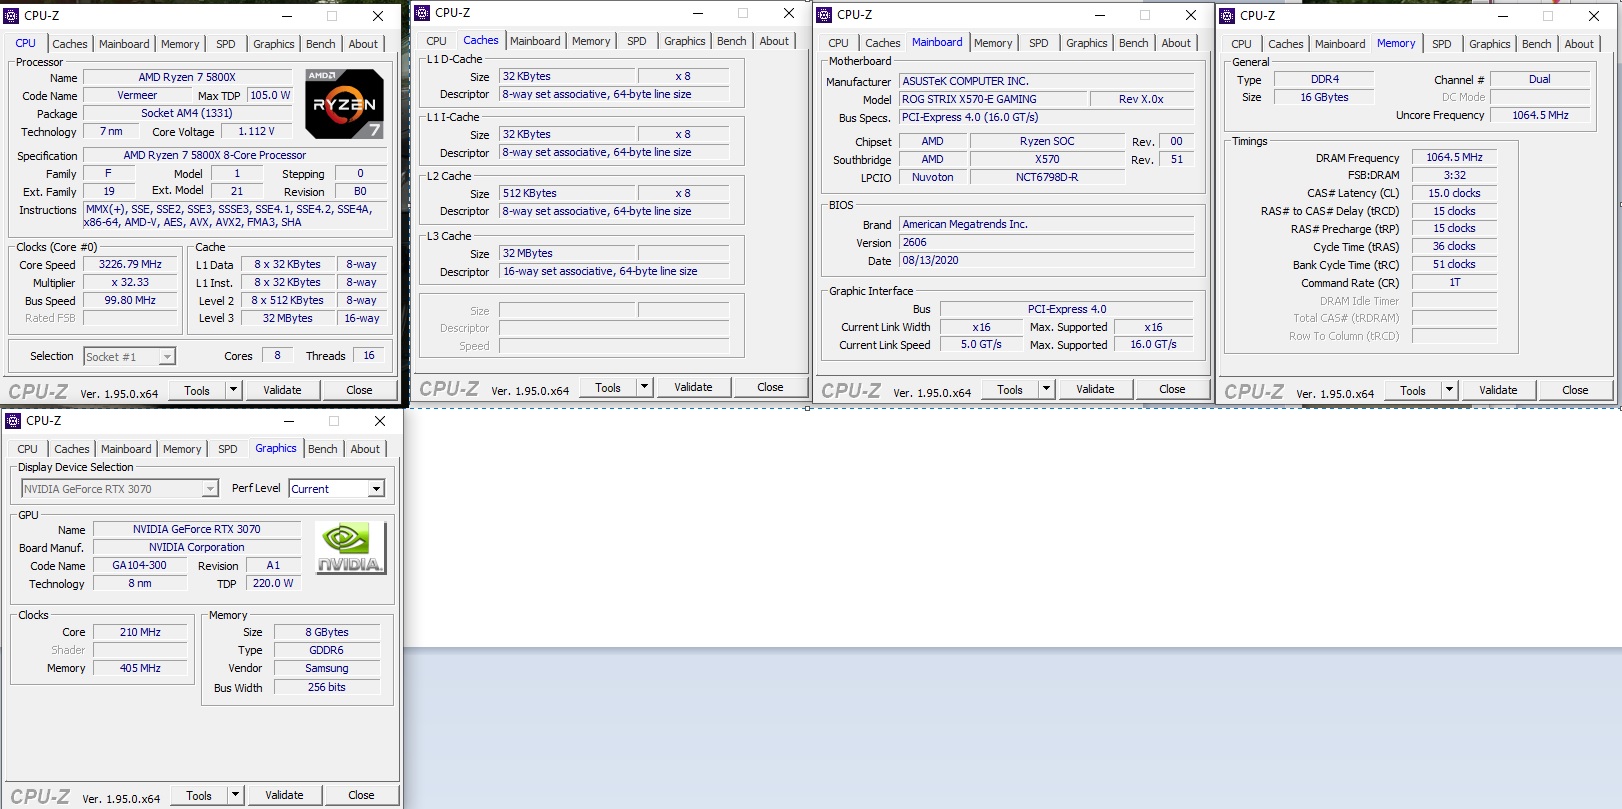
Task: Click the NVIDIA logo image
Action: pos(350,548)
